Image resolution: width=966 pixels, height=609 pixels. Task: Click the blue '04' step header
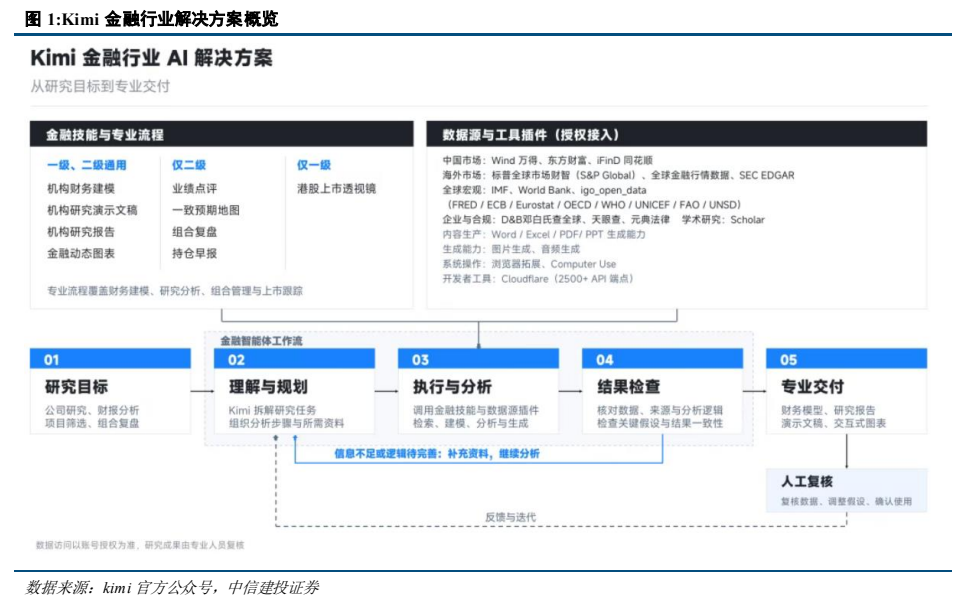[x=662, y=359]
